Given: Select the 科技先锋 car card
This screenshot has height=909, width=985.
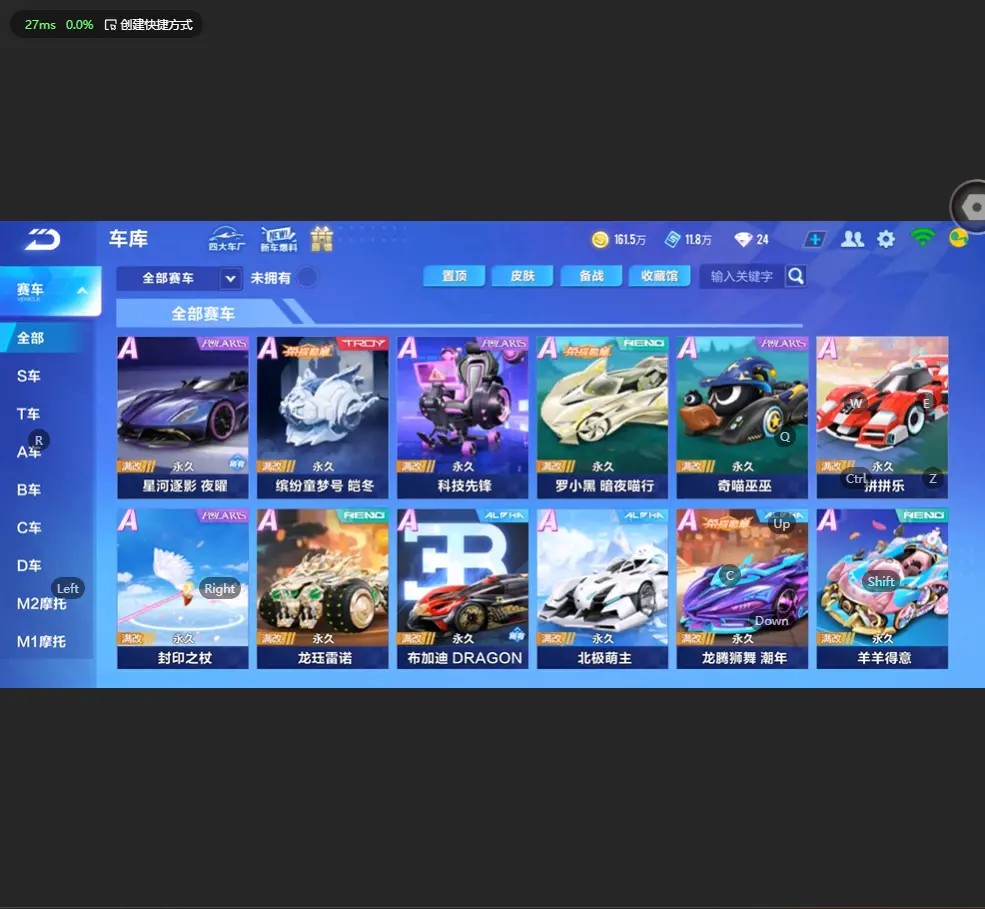Looking at the screenshot, I should click(x=462, y=418).
